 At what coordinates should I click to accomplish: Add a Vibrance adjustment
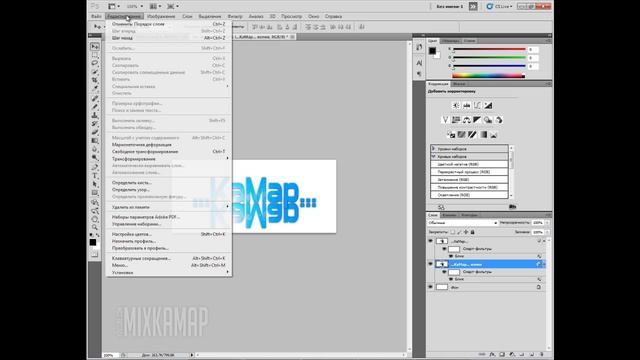click(x=445, y=120)
